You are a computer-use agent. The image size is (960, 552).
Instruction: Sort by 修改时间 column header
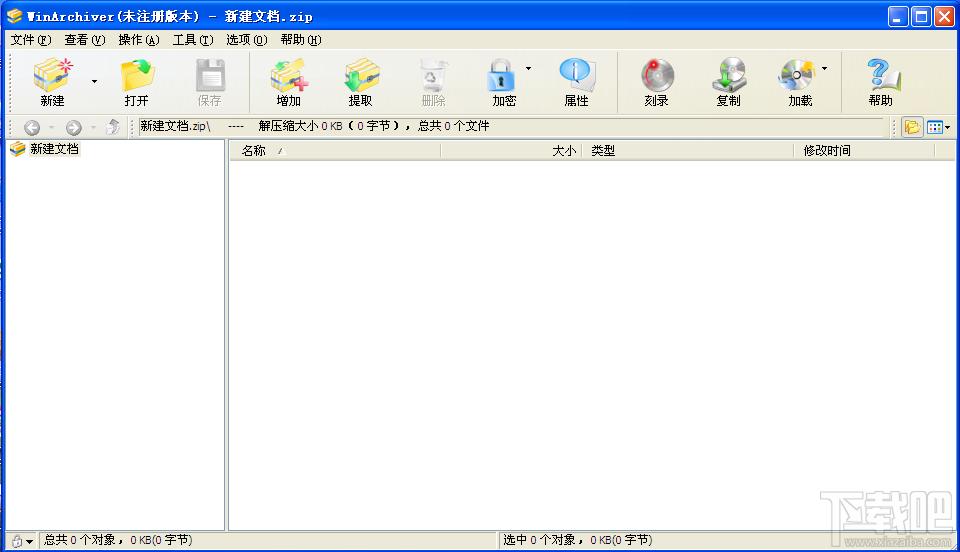[826, 151]
